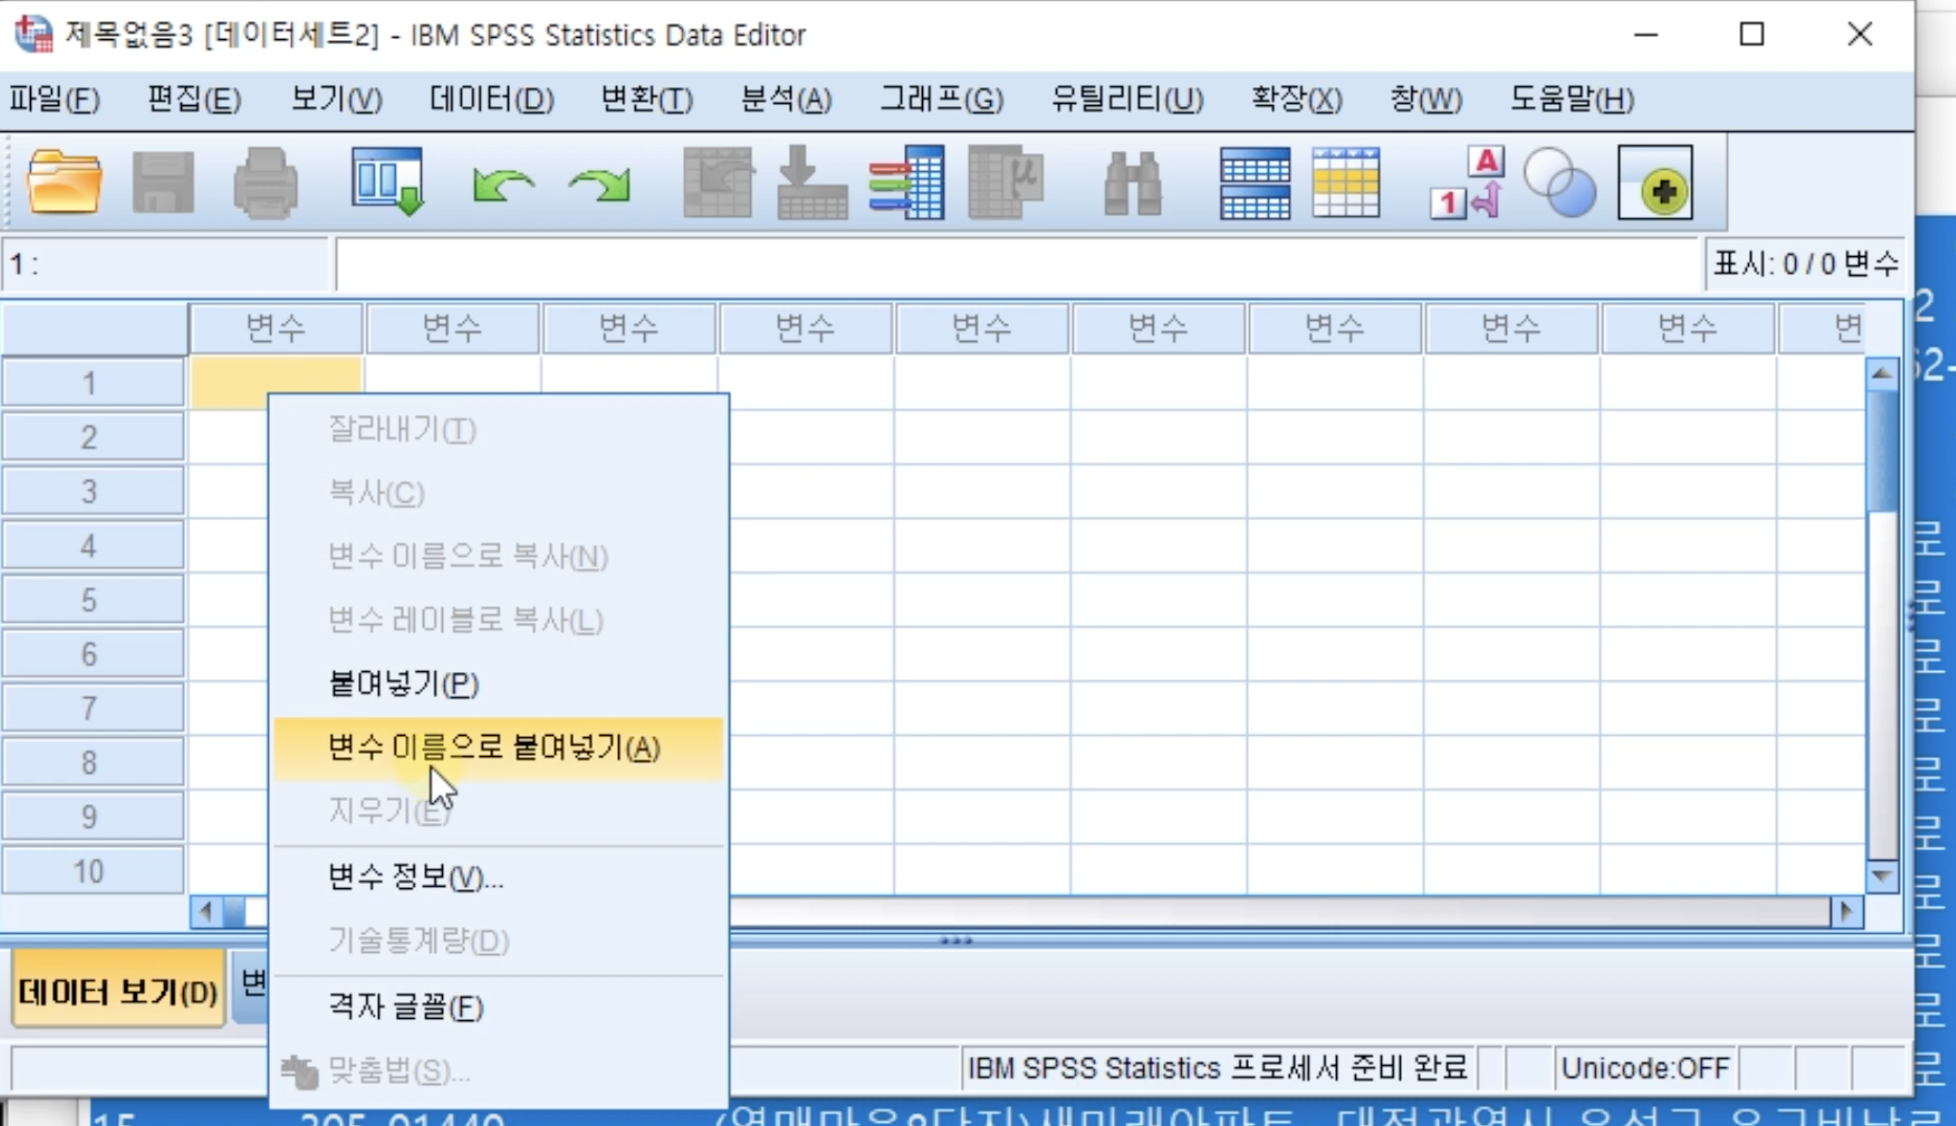Click the blue Split File grid icon
The height and width of the screenshot is (1126, 1956).
[x=1255, y=183]
